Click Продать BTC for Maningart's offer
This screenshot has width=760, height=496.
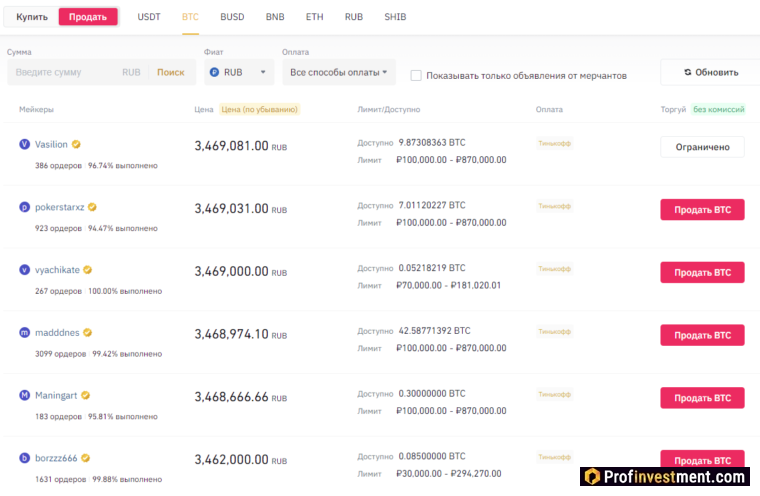click(x=702, y=398)
